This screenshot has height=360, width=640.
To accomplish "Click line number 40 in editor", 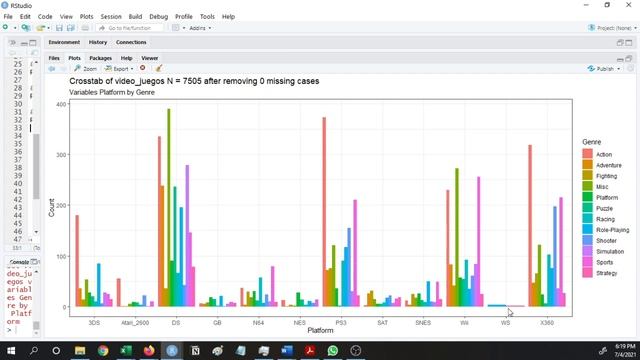I will 18,183.
